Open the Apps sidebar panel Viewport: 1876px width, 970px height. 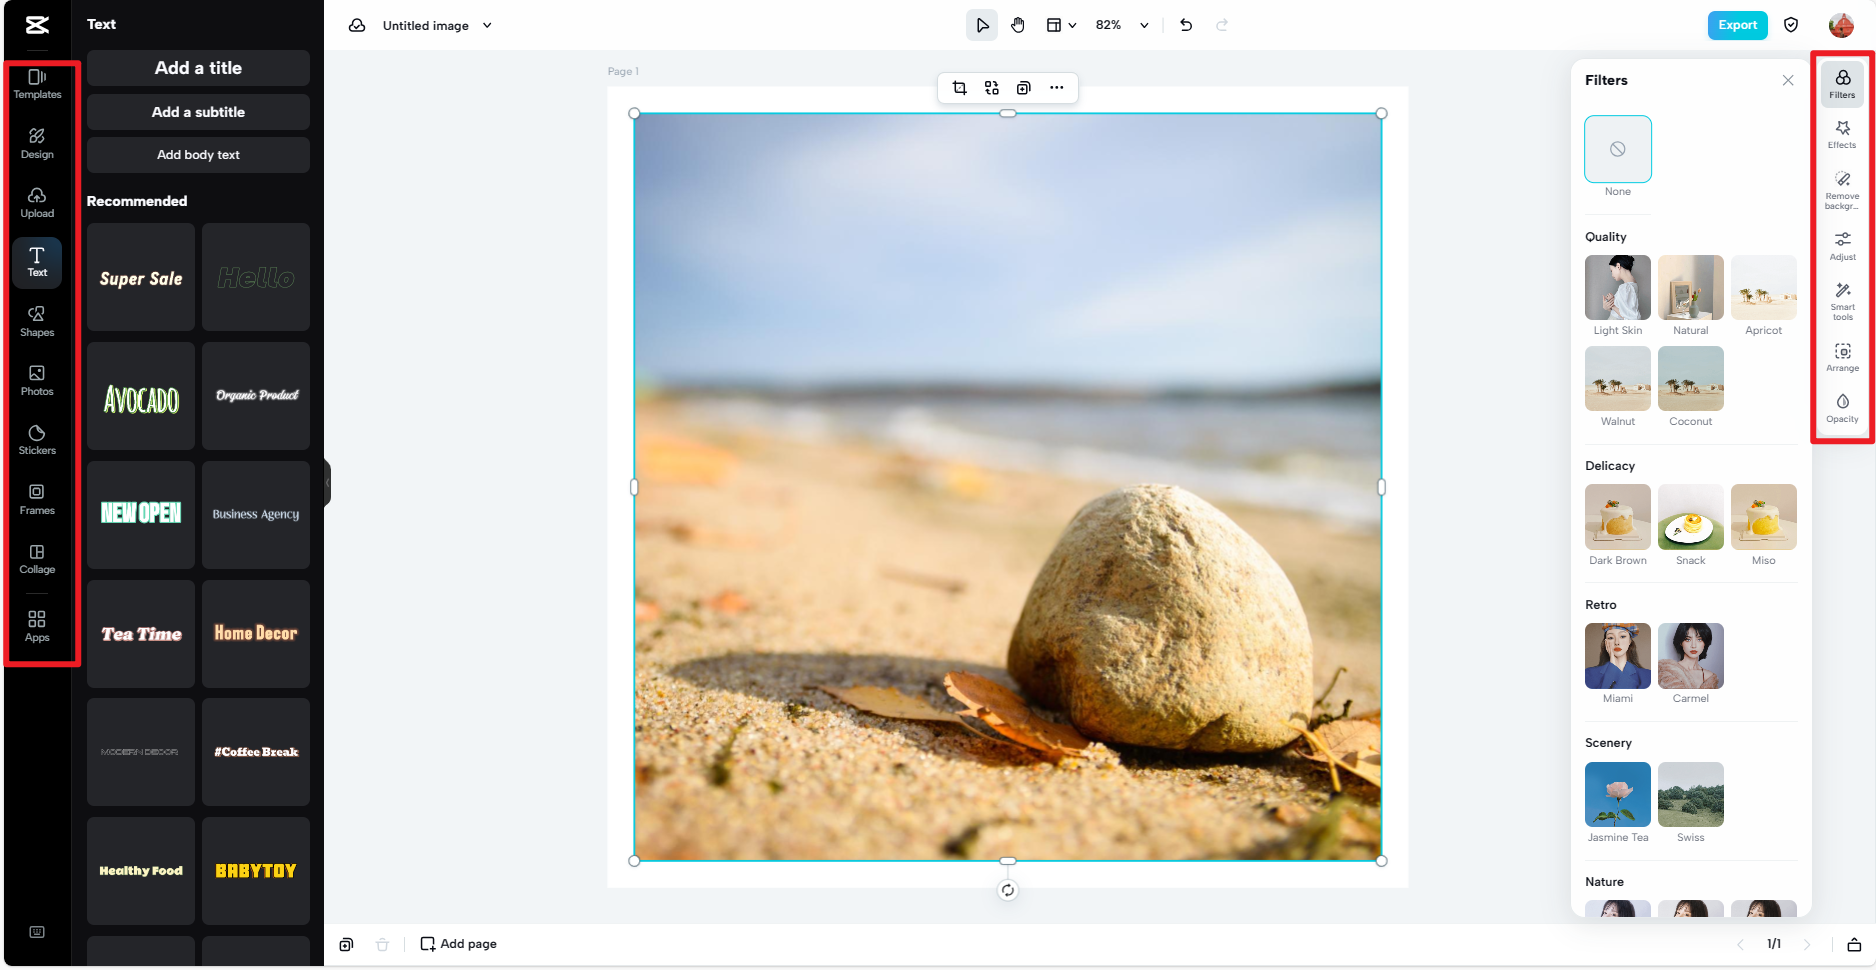(37, 626)
